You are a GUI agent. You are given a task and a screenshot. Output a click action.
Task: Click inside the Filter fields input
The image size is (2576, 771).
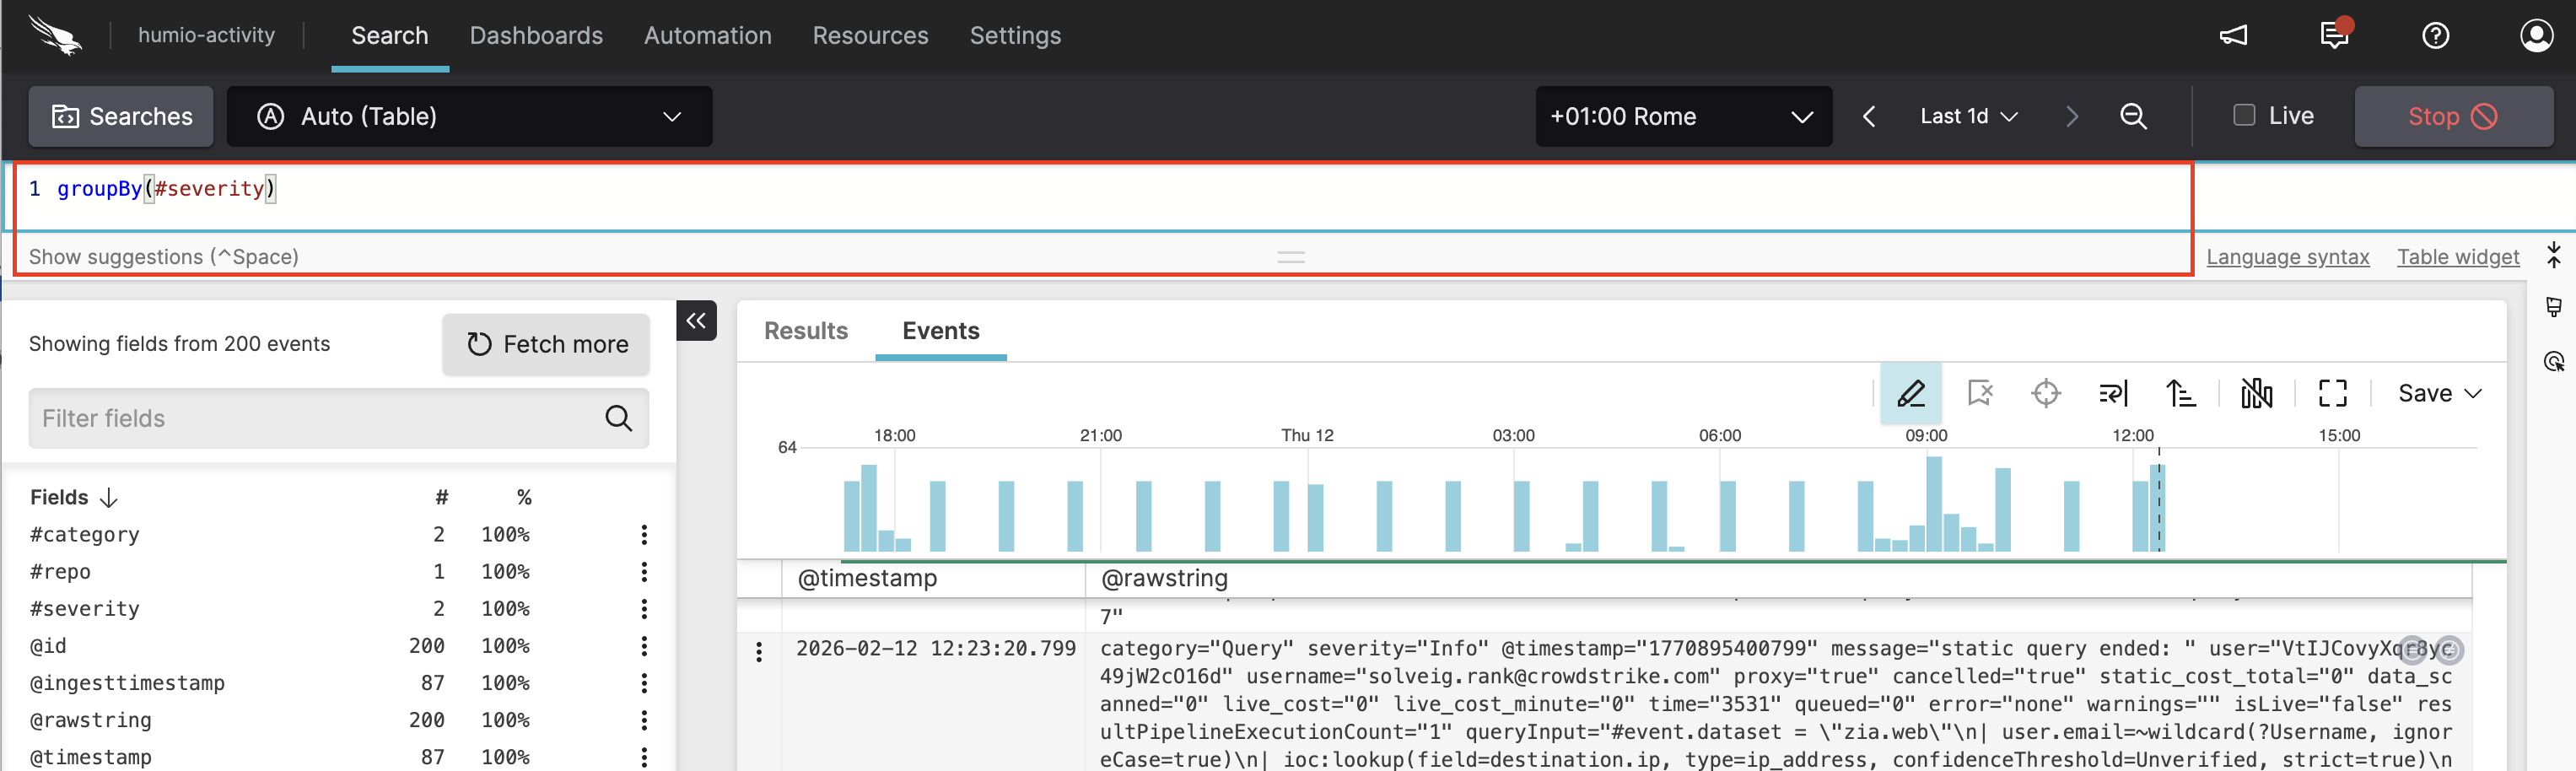point(300,418)
